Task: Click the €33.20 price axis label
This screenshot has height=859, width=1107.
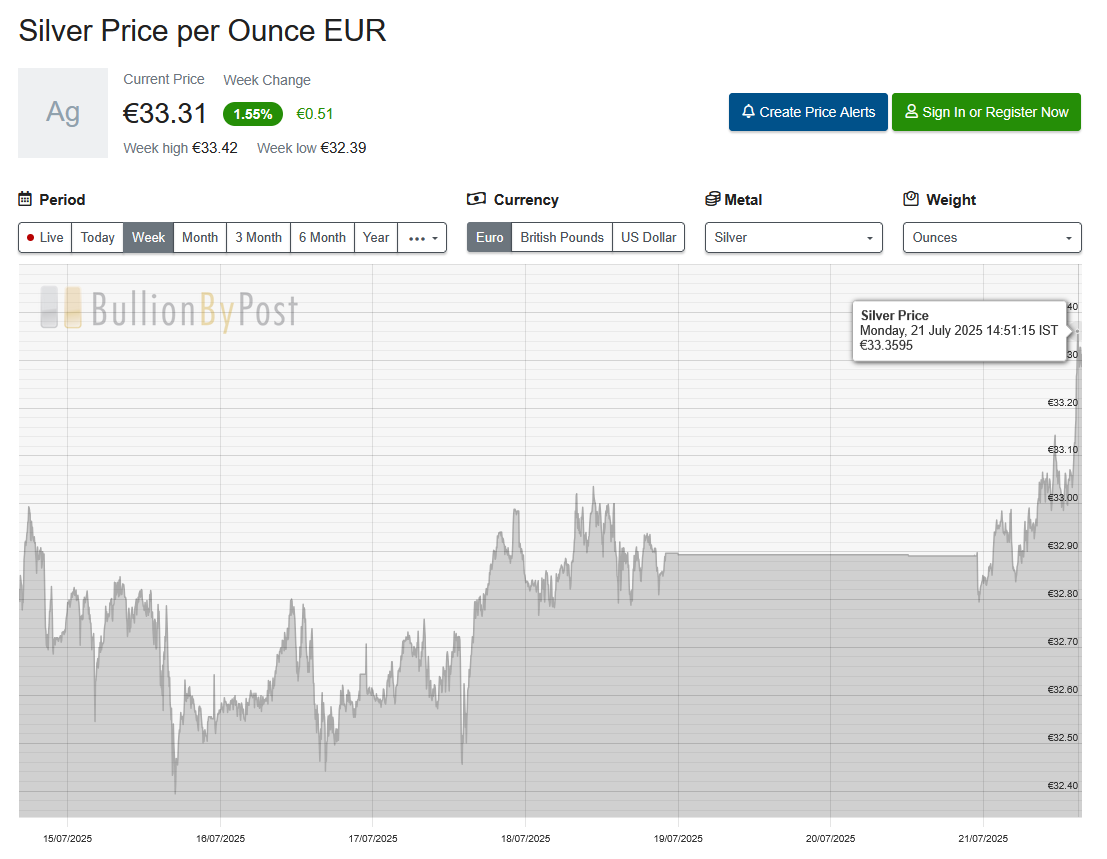Action: 1063,402
